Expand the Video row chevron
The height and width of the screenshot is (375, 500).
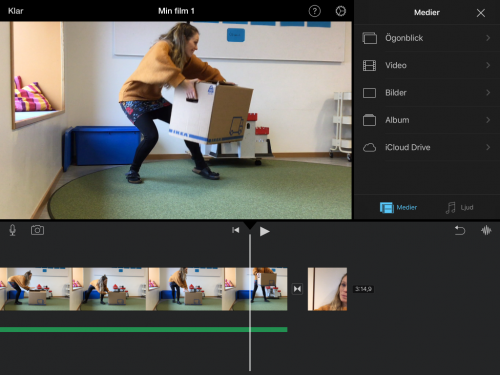point(488,65)
